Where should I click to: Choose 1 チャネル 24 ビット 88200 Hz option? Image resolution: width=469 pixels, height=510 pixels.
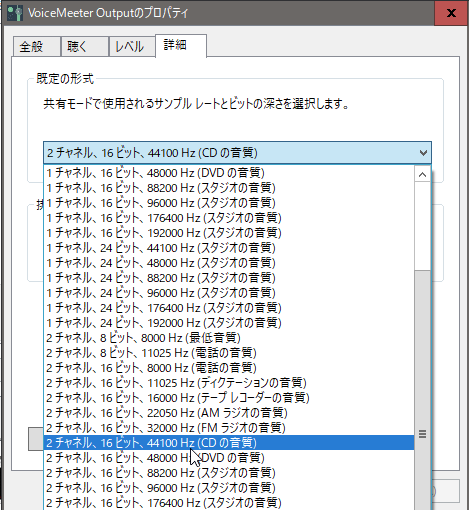[x=229, y=278]
